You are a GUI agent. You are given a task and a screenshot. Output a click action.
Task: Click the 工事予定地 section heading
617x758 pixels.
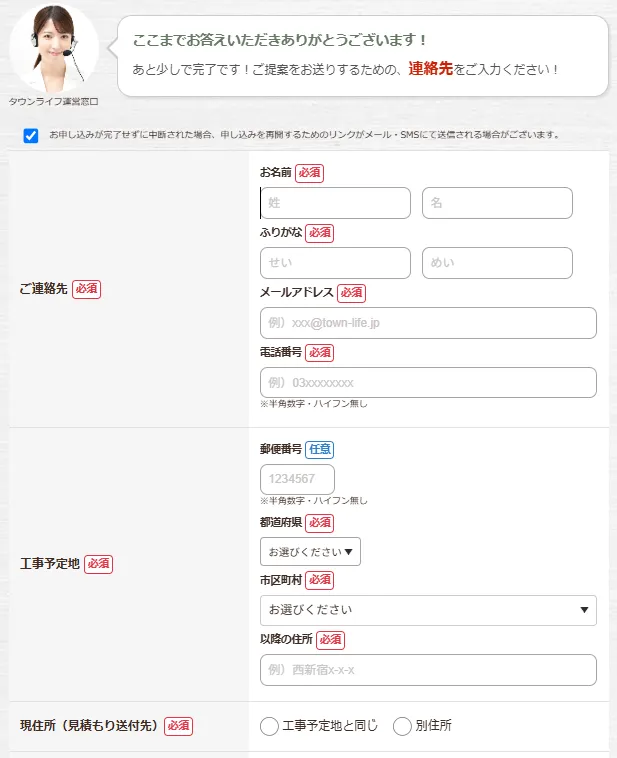pyautogui.click(x=49, y=564)
